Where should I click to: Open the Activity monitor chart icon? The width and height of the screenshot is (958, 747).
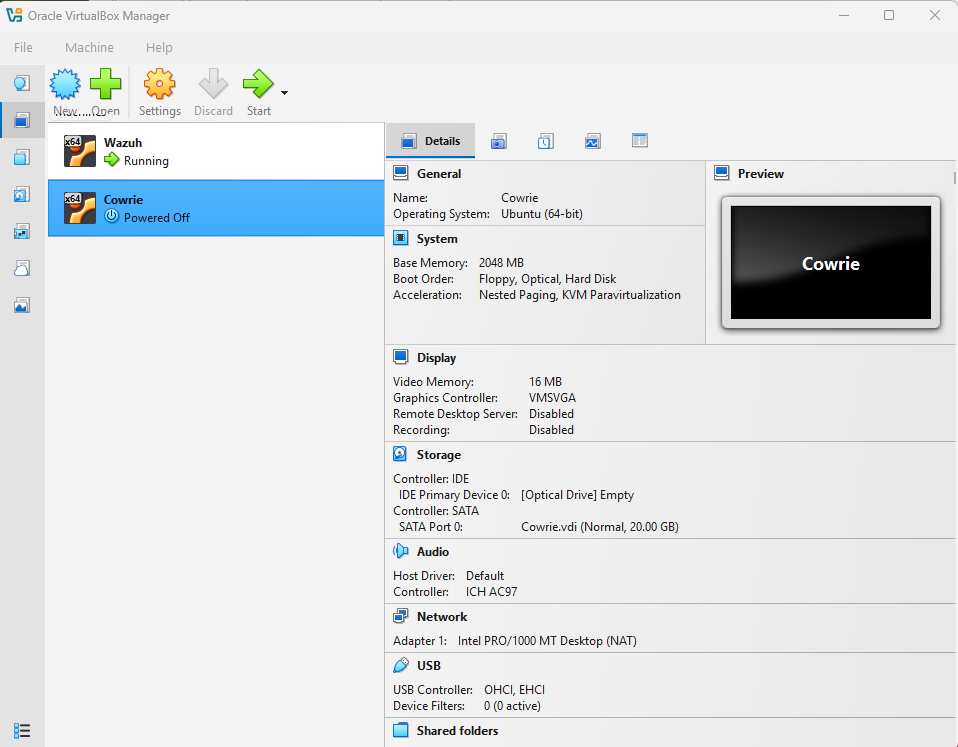tap(592, 141)
